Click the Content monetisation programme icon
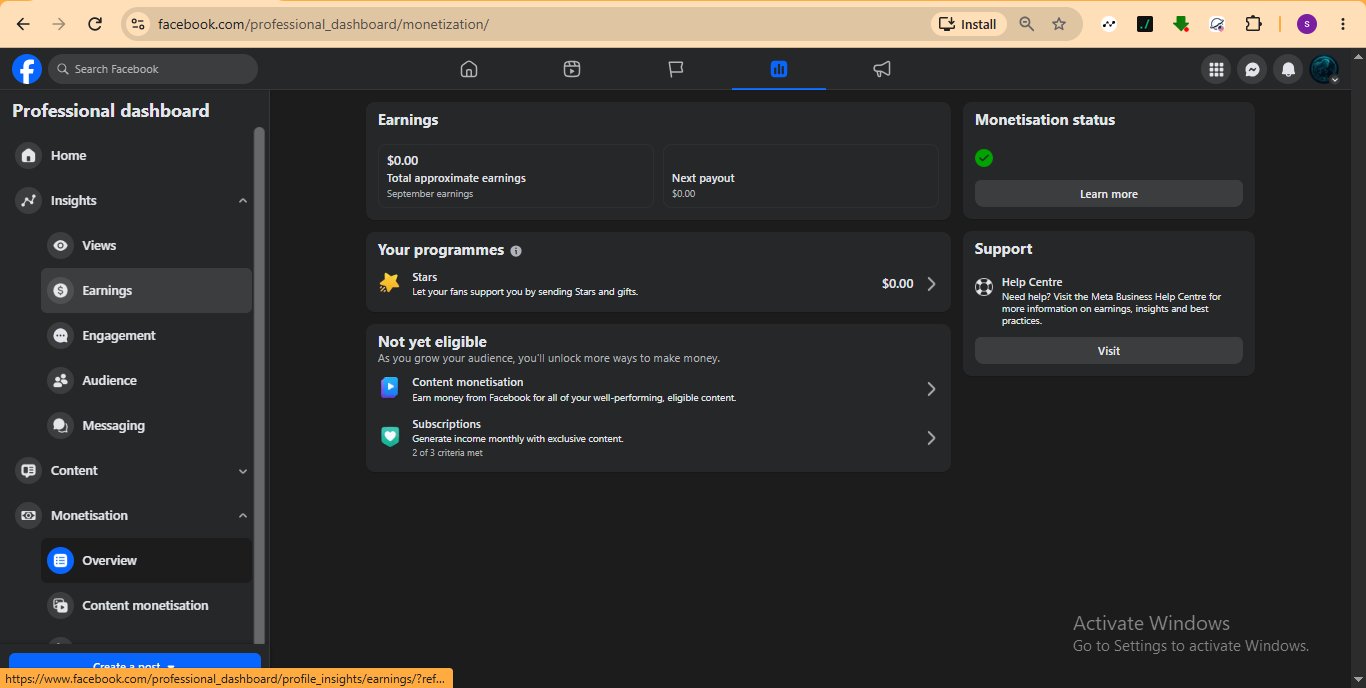The image size is (1366, 688). [389, 388]
